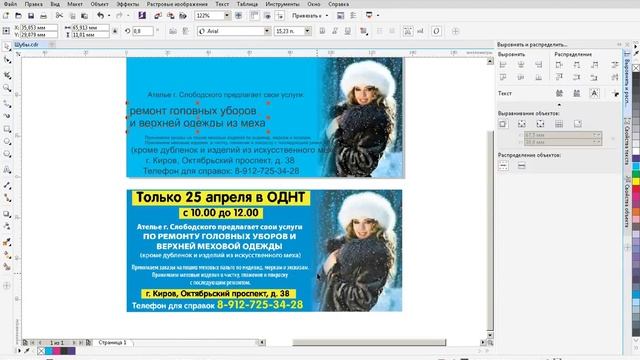This screenshot has width=640, height=360.
Task: Click the Print icon
Action: point(43,16)
